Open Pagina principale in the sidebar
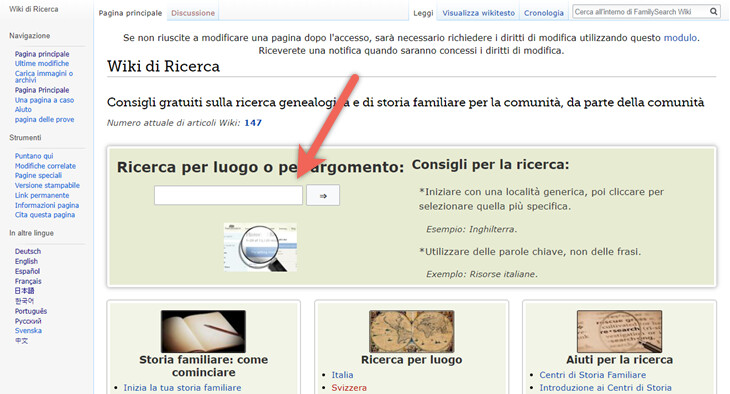730x394 pixels. (x=42, y=54)
